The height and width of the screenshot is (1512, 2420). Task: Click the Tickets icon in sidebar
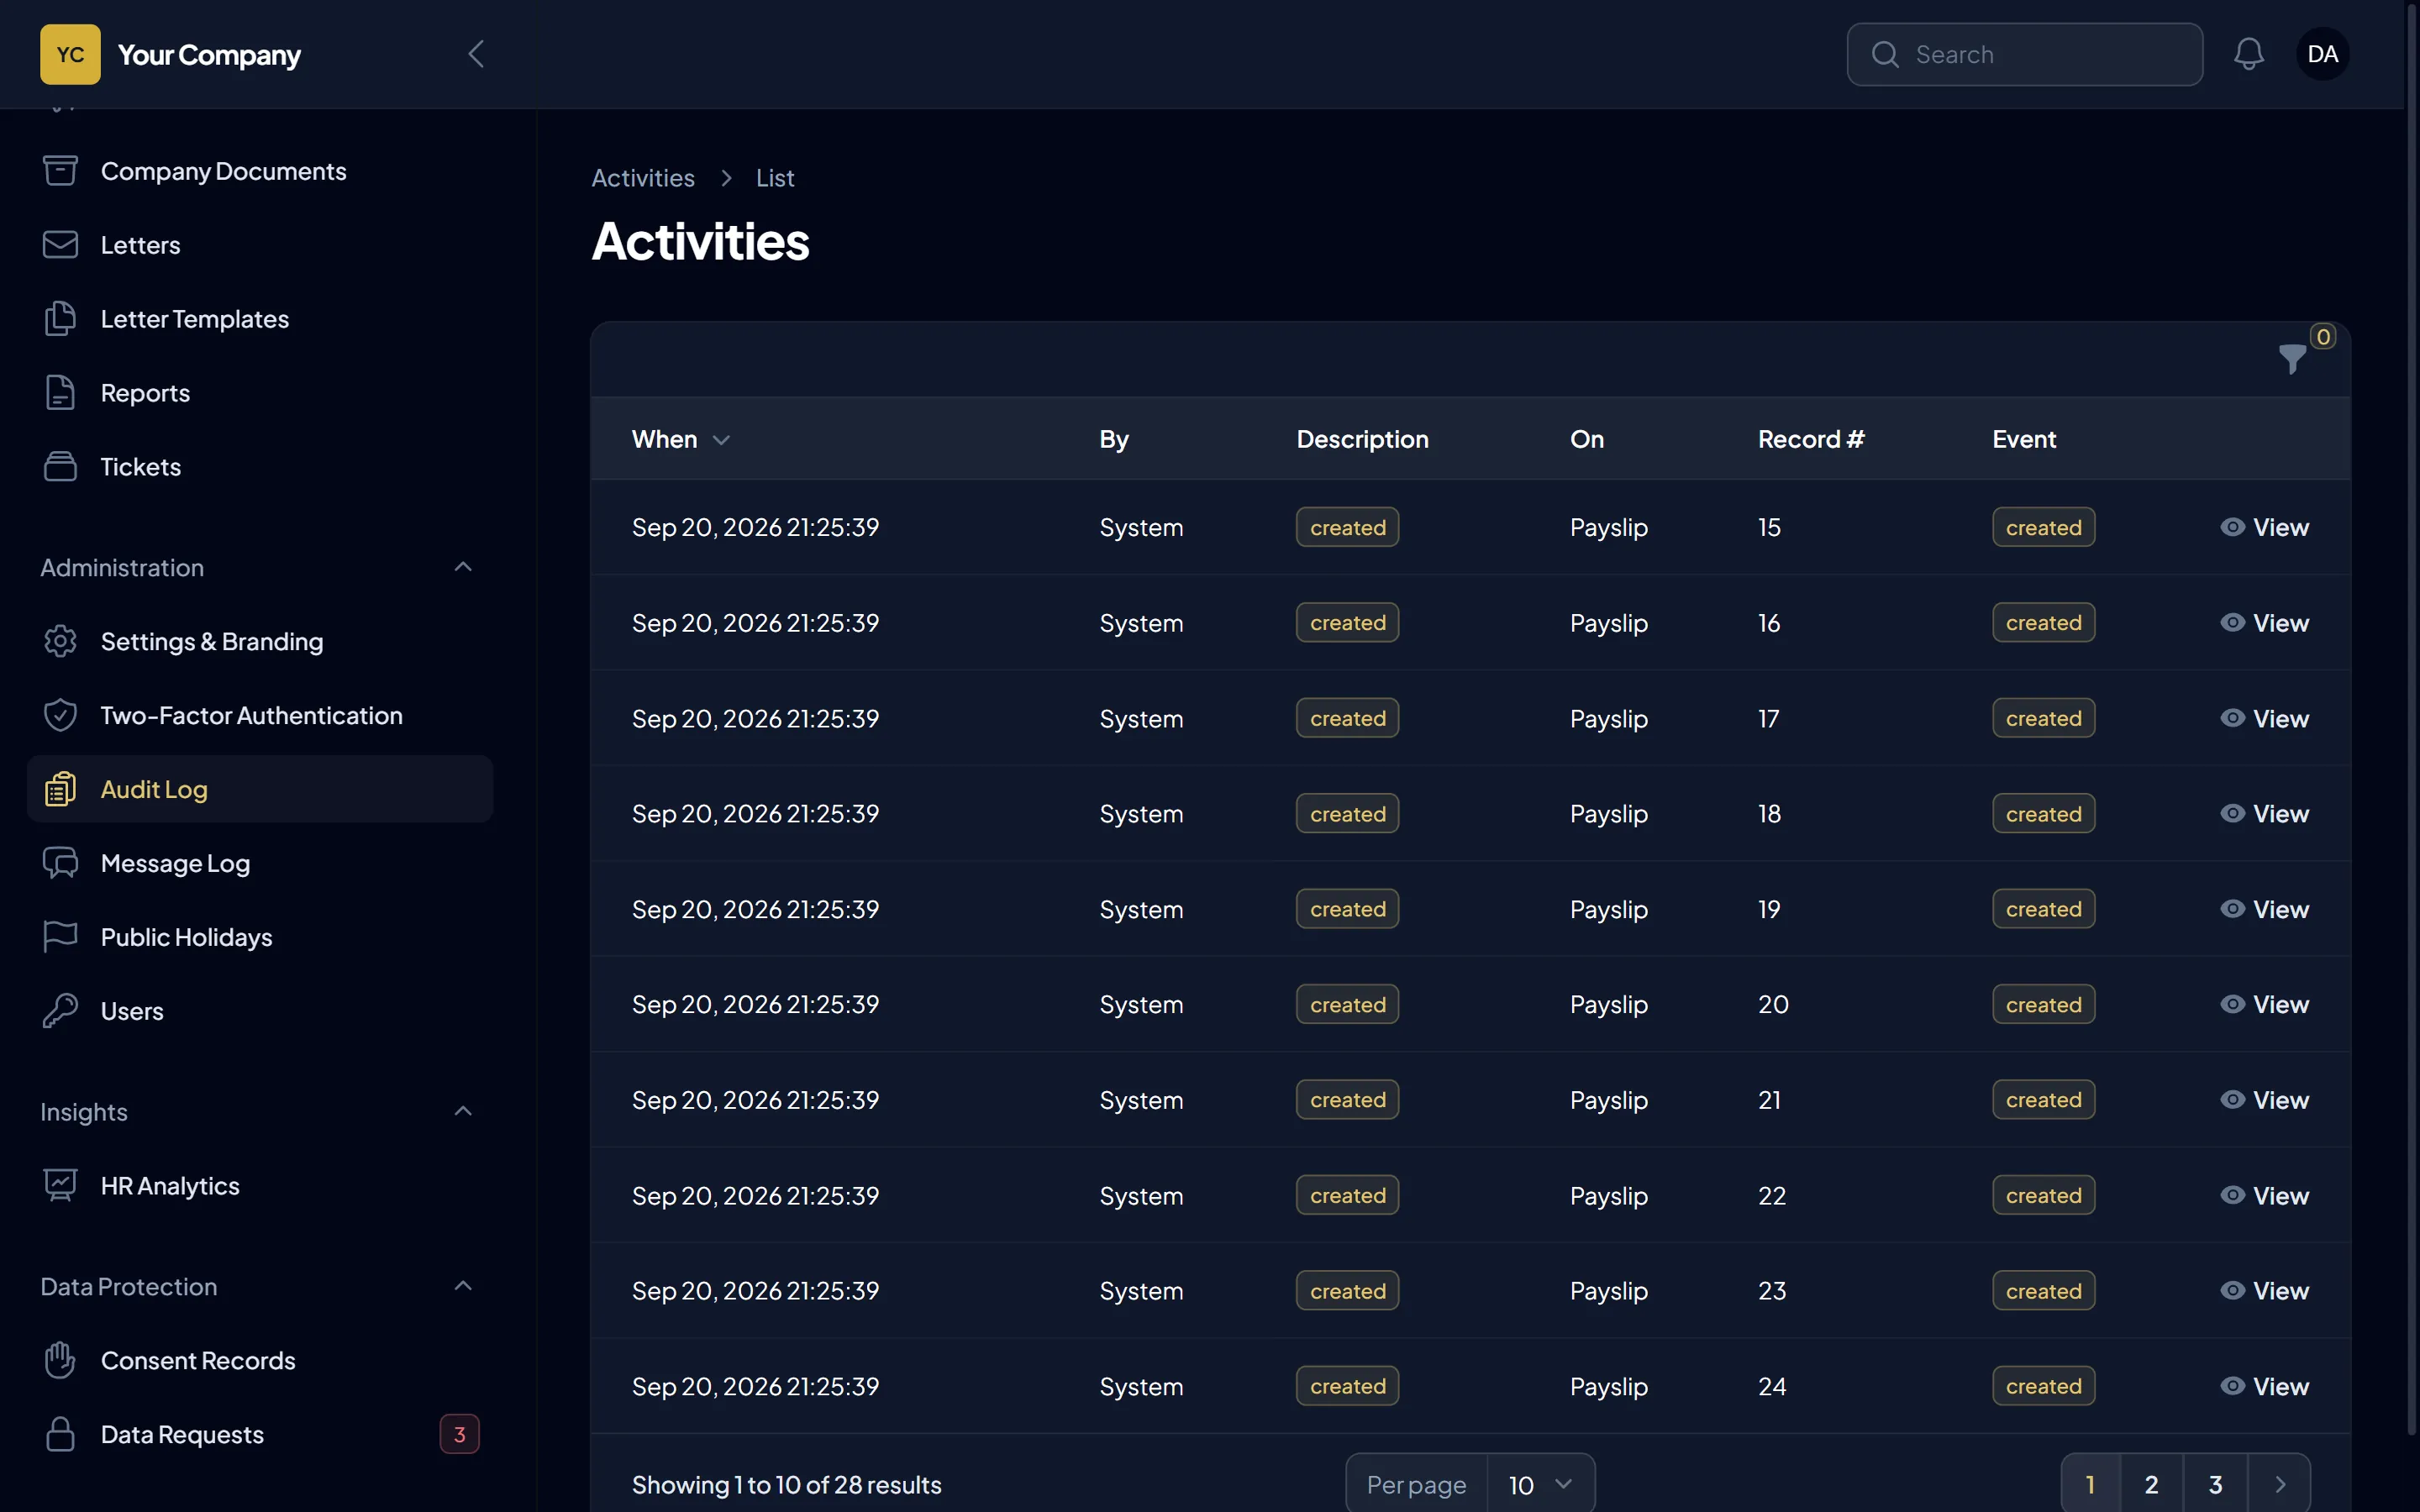(60, 466)
